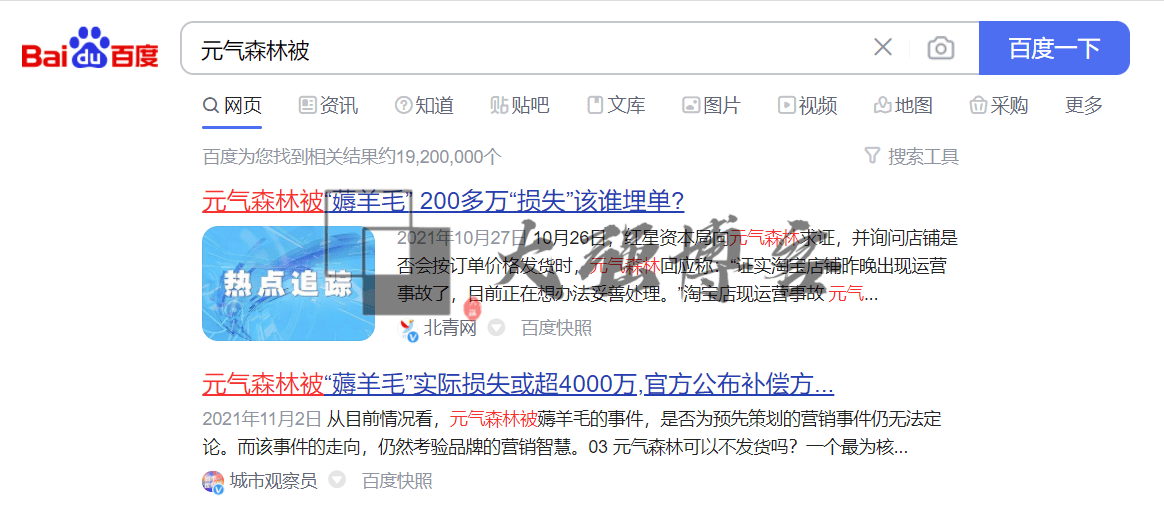The width and height of the screenshot is (1164, 512).
Task: Open result about 实际损失或超4000万
Action: [518, 385]
